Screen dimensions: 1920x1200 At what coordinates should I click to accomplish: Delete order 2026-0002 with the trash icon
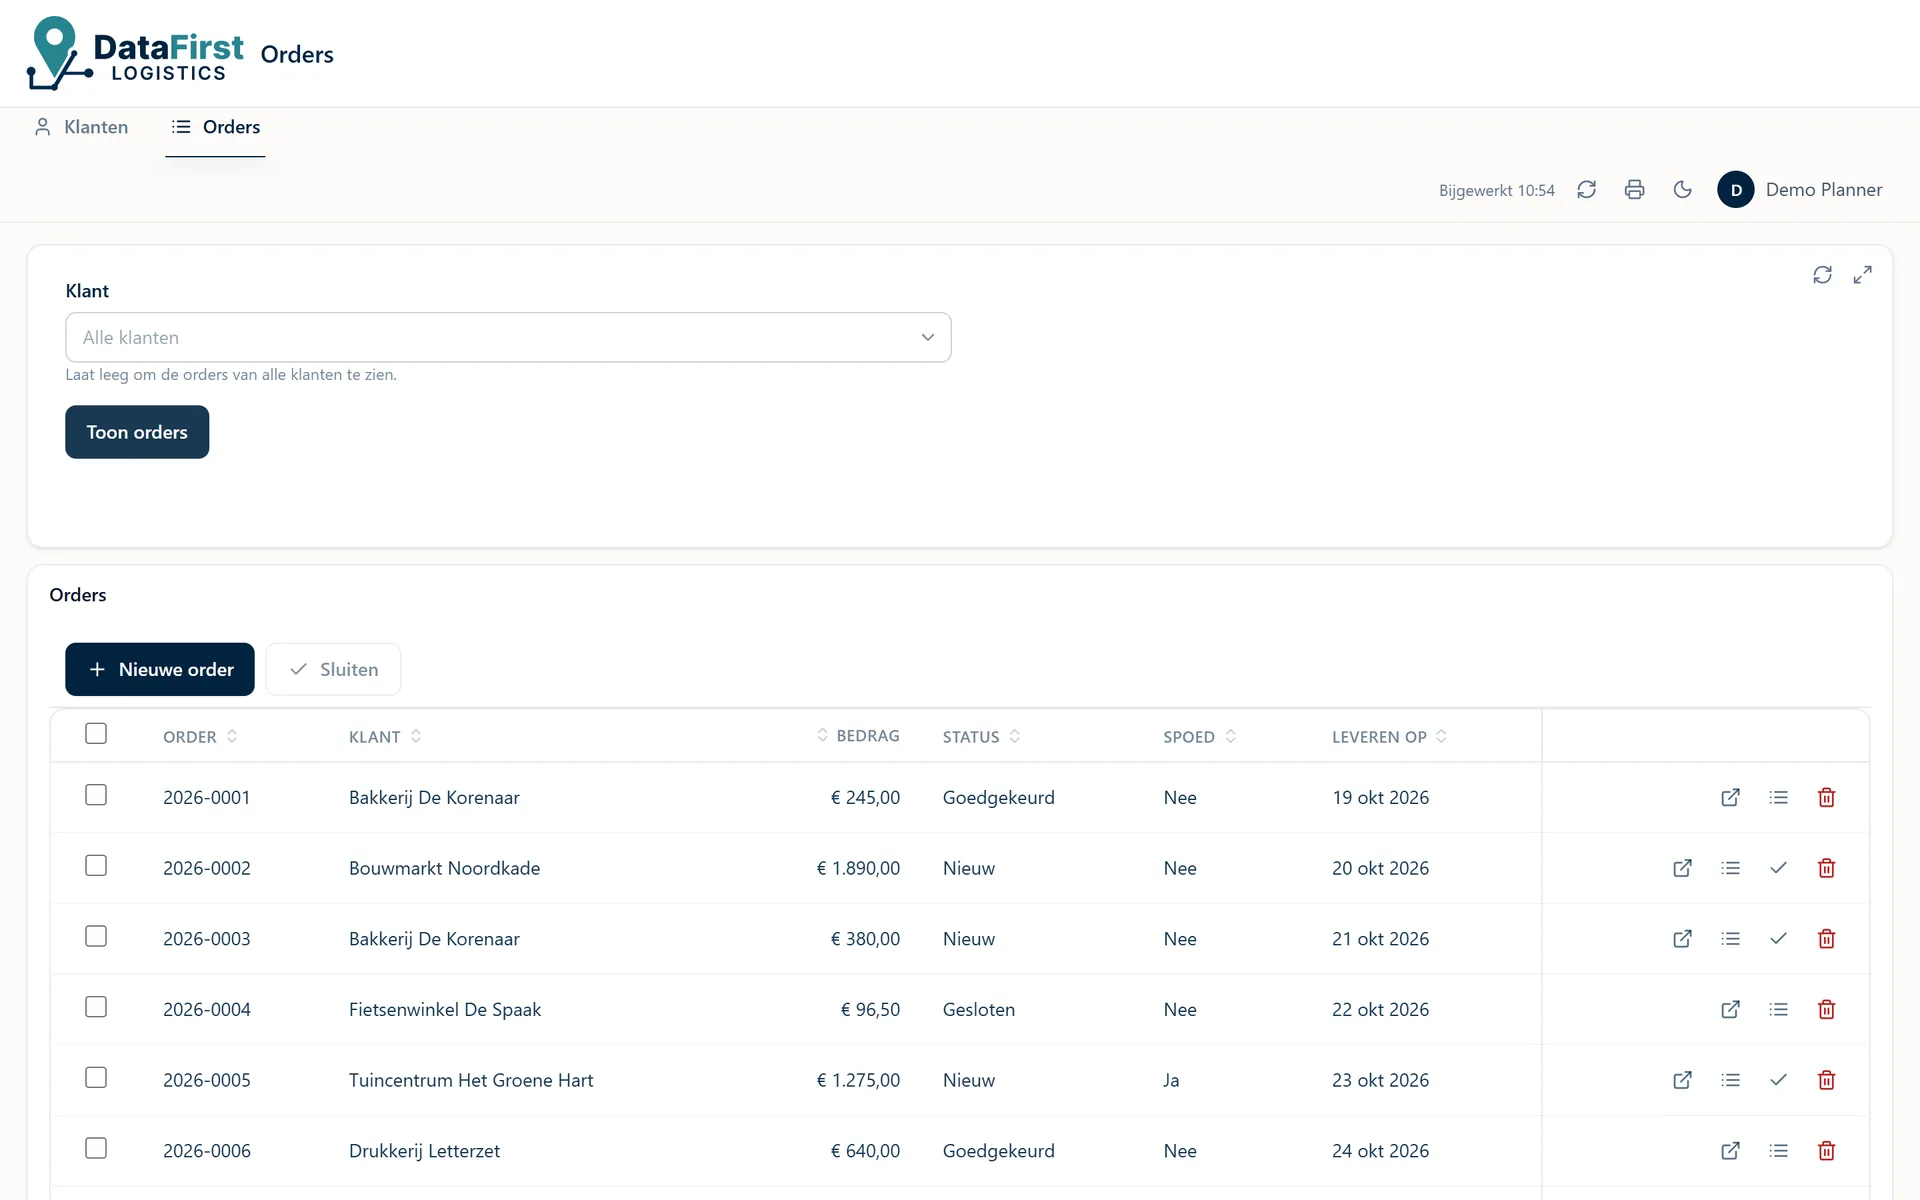1826,868
